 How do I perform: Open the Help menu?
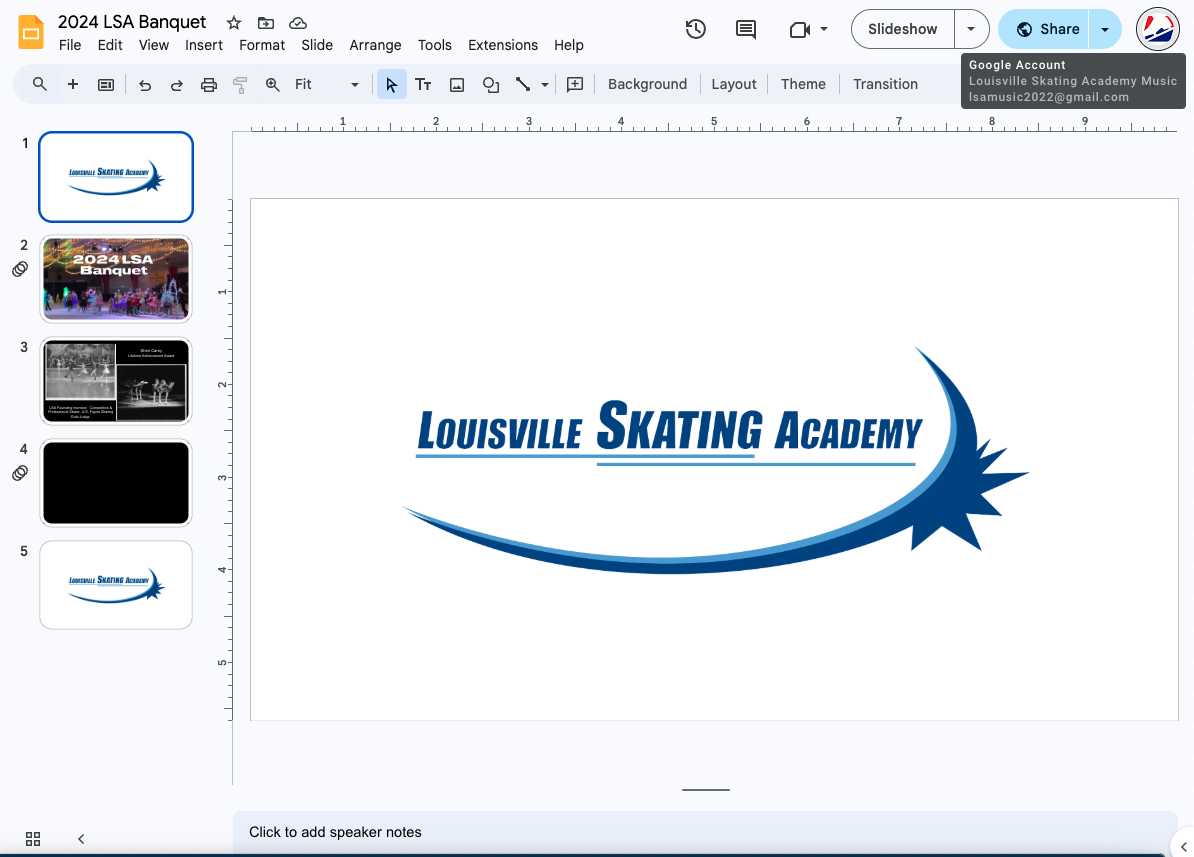(569, 45)
